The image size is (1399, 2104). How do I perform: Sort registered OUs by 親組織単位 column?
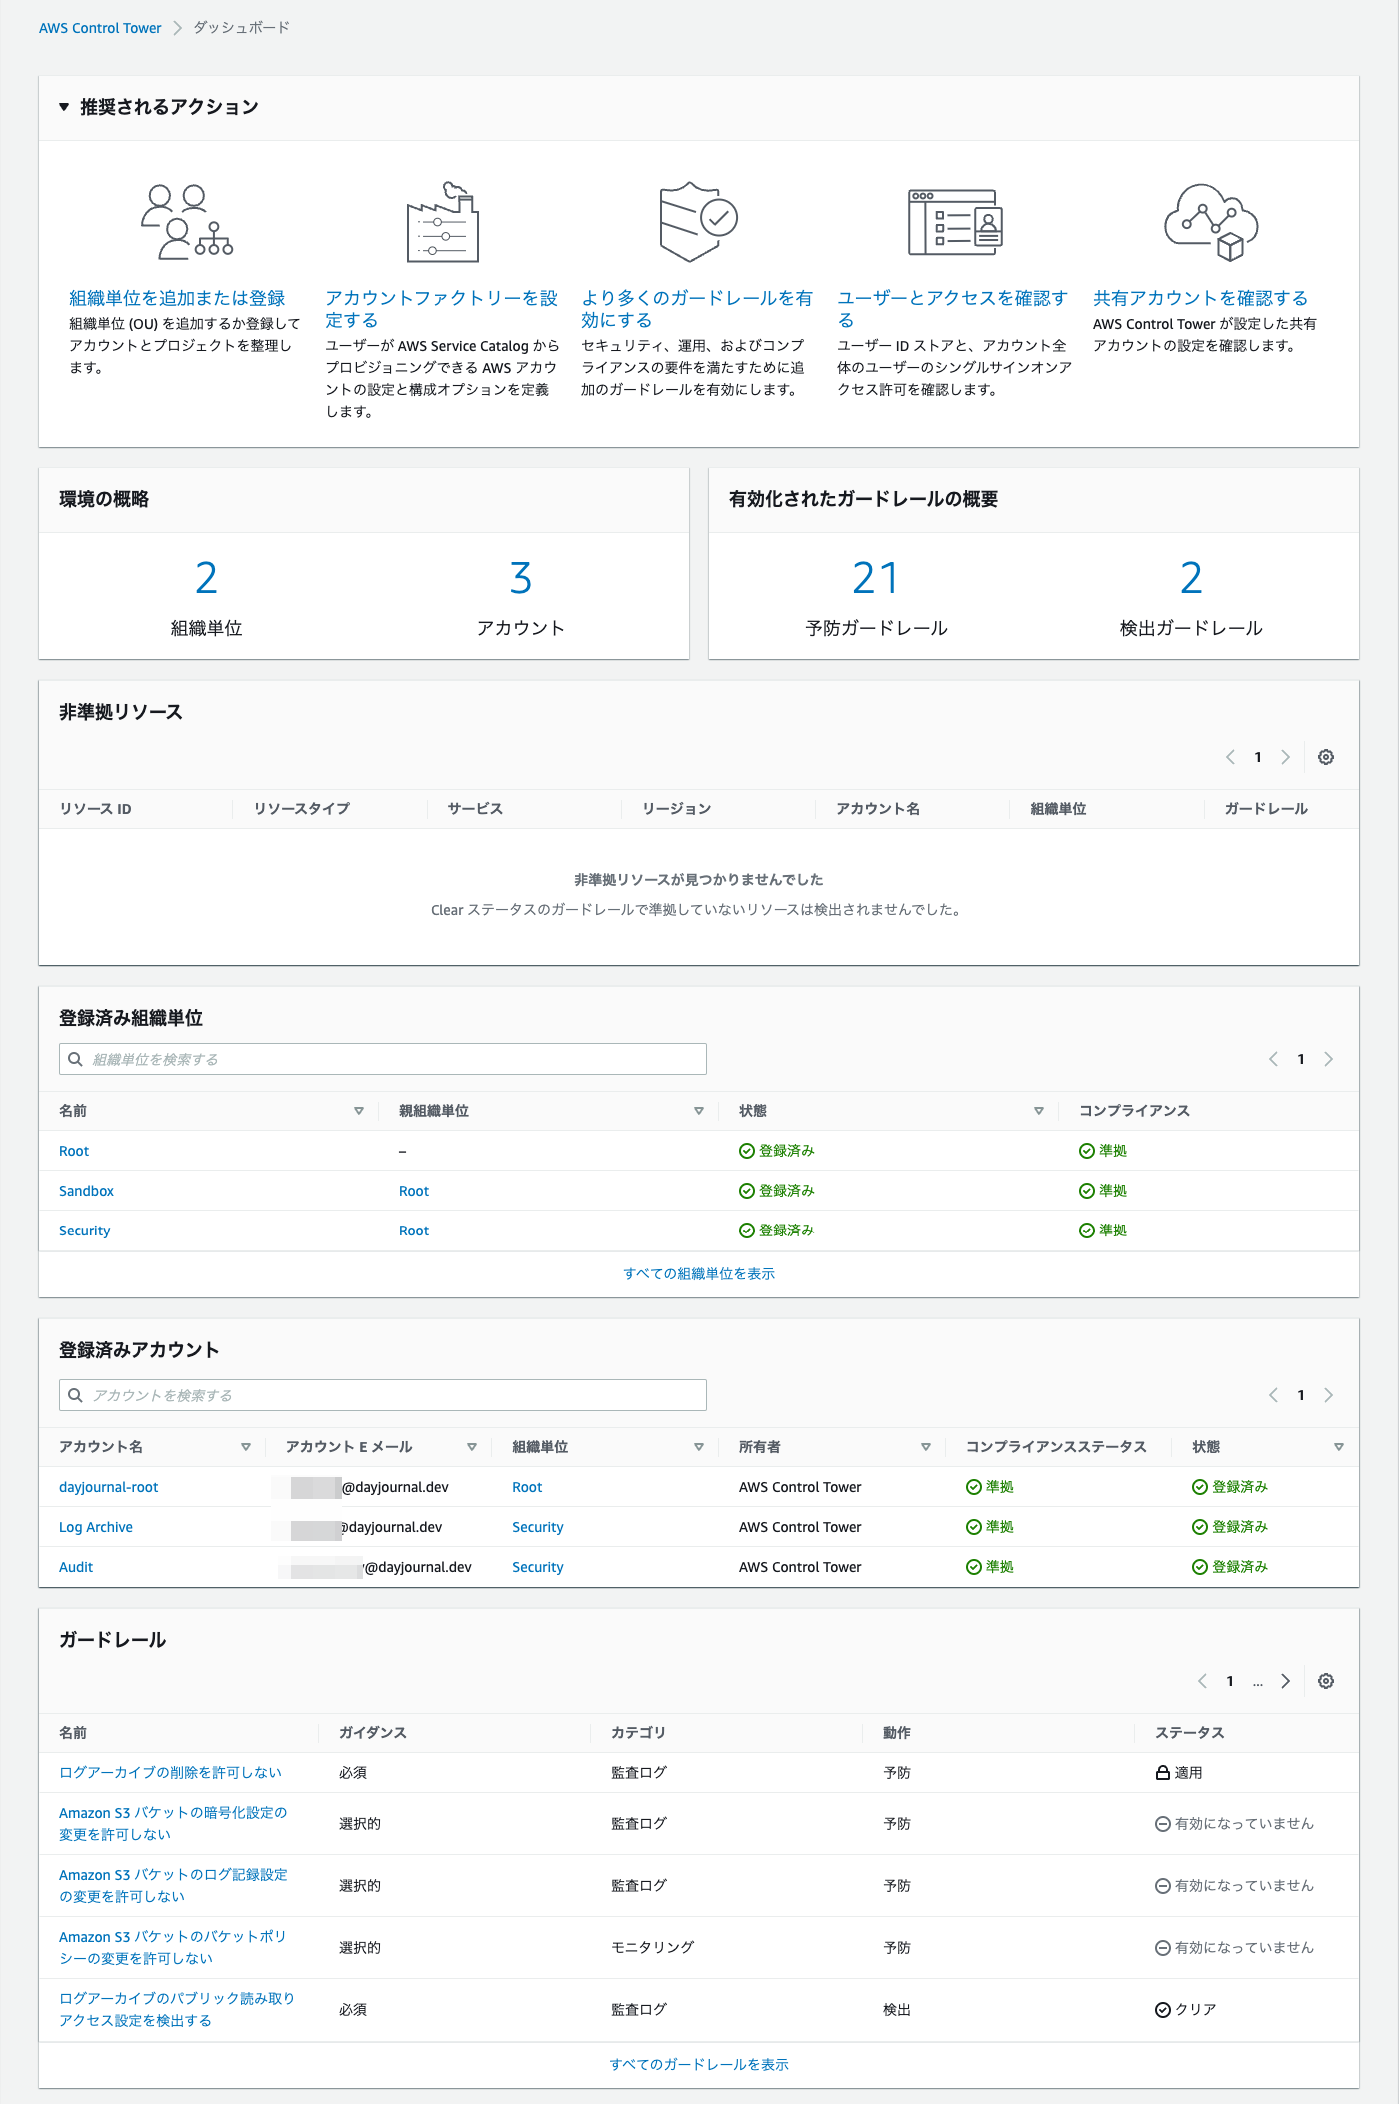[x=699, y=1111]
